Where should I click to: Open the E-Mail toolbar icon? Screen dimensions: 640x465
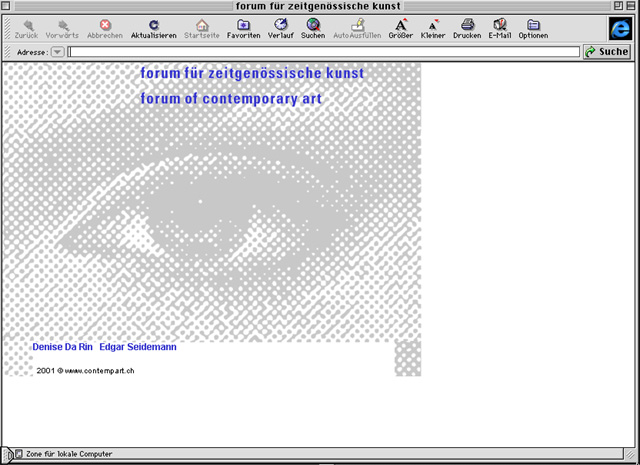499,24
